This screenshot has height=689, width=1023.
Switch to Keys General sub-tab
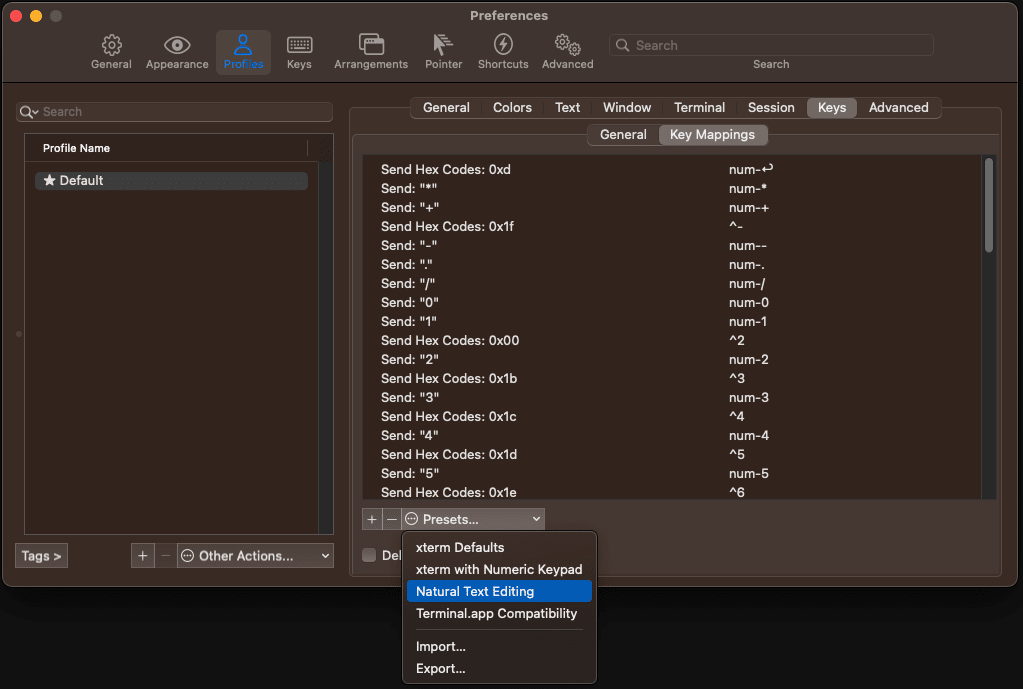coord(623,134)
